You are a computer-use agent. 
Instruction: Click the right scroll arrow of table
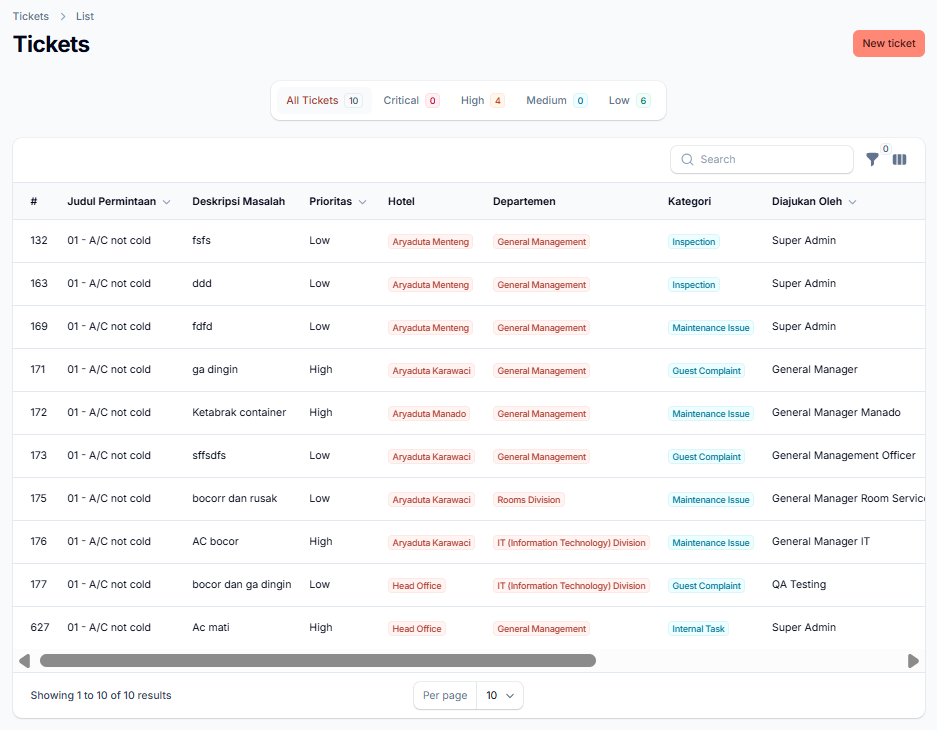coord(912,661)
